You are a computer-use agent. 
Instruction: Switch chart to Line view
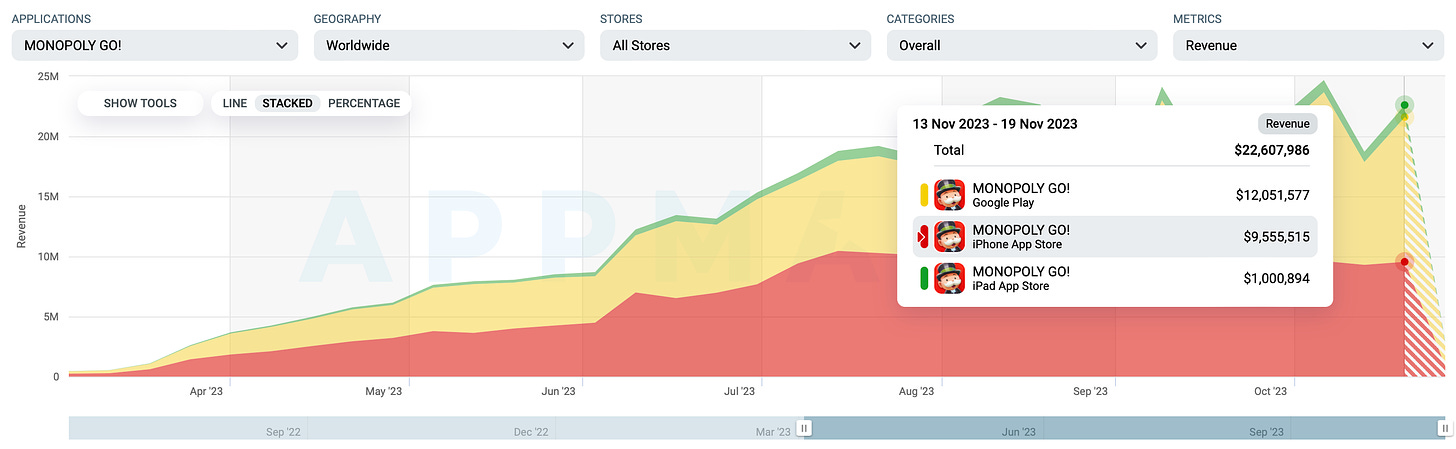(235, 103)
